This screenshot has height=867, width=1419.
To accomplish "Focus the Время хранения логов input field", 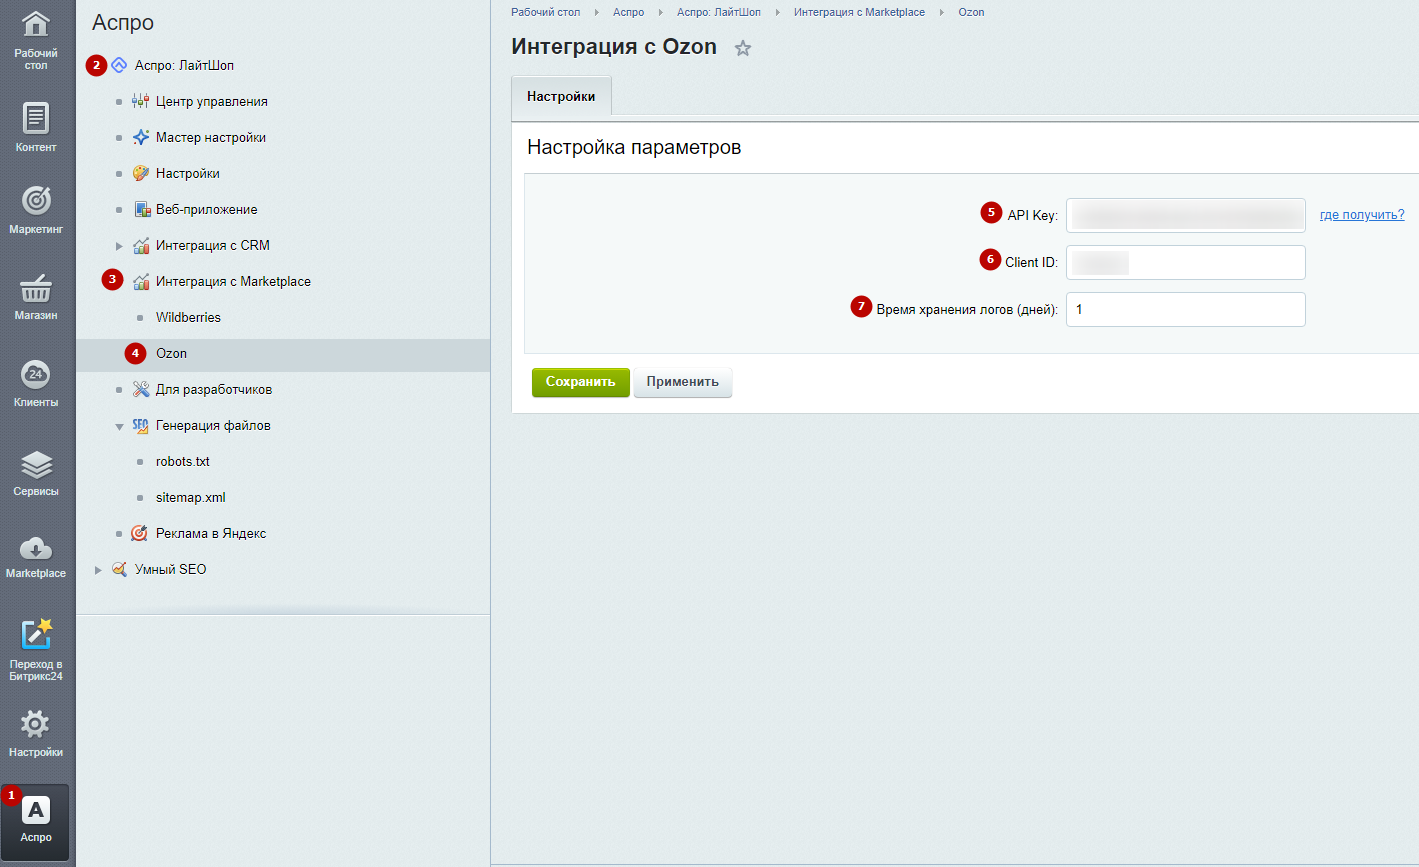I will click(x=1186, y=309).
